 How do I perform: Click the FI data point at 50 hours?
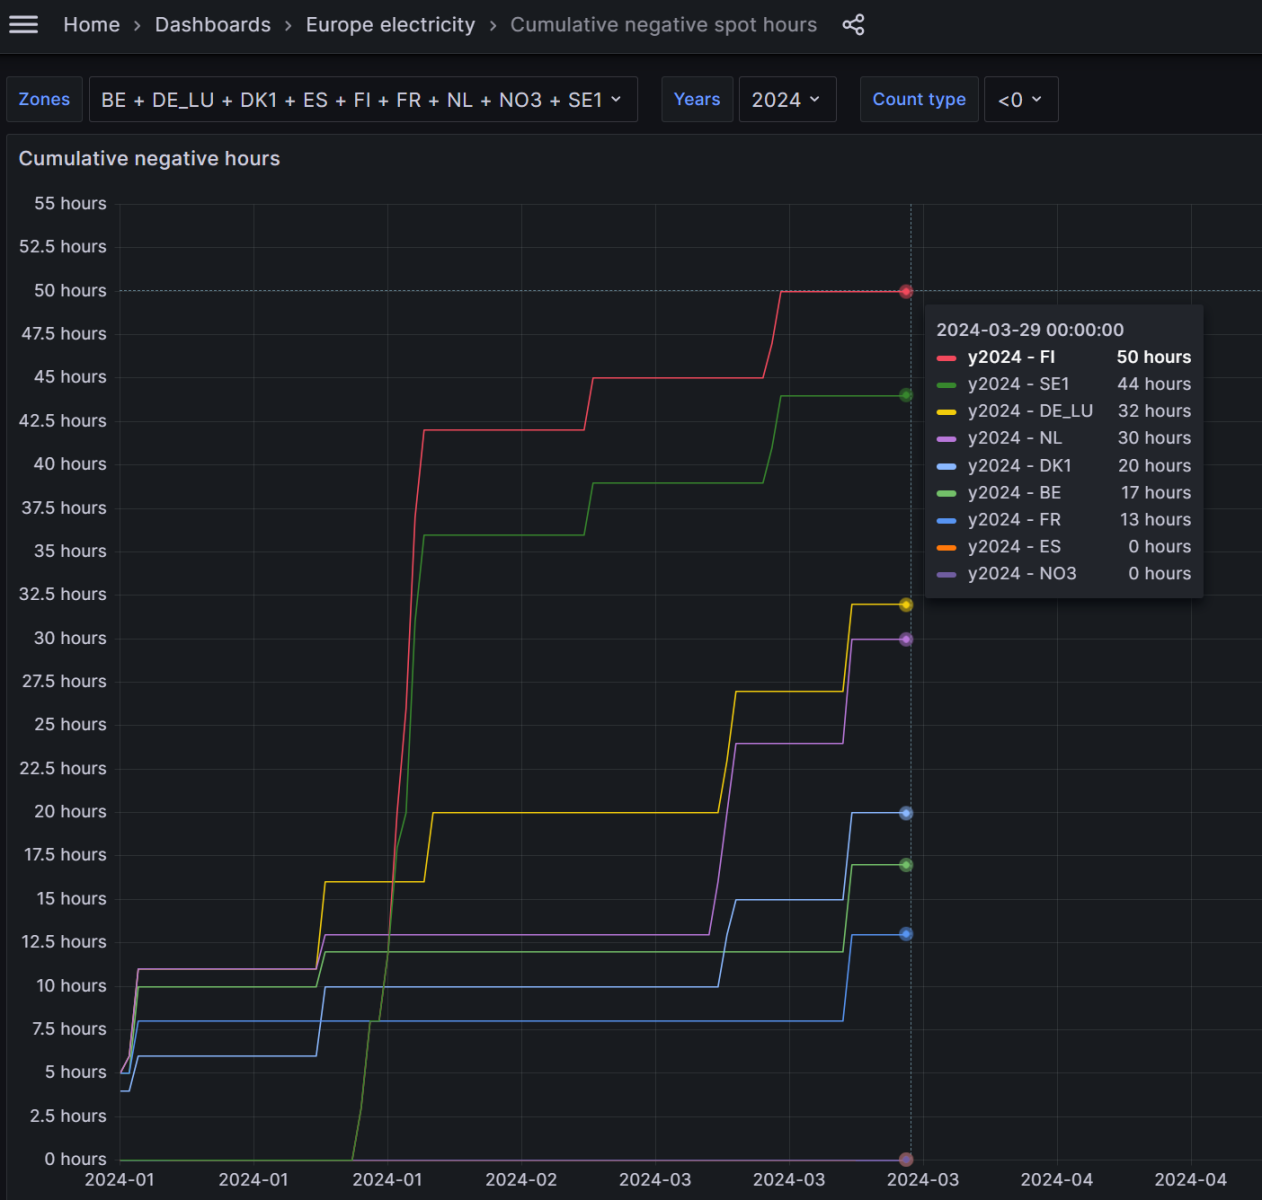pyautogui.click(x=906, y=292)
